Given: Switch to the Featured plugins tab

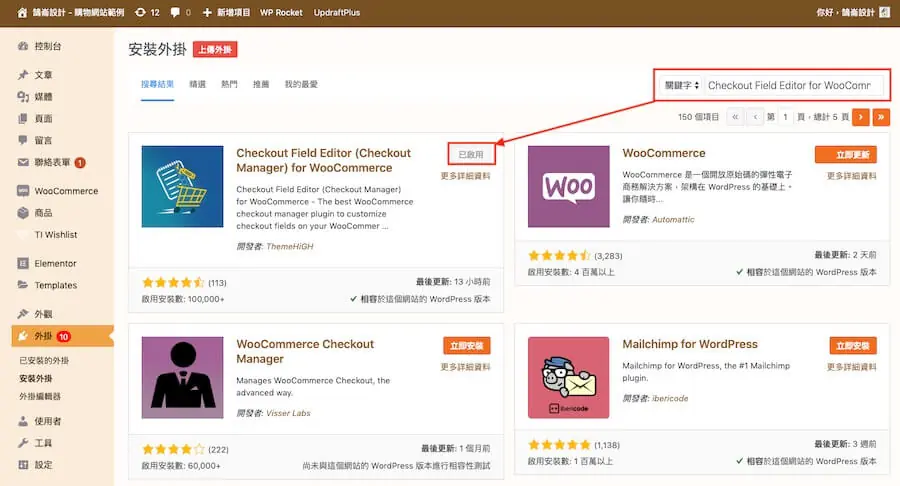Looking at the screenshot, I should 197,84.
